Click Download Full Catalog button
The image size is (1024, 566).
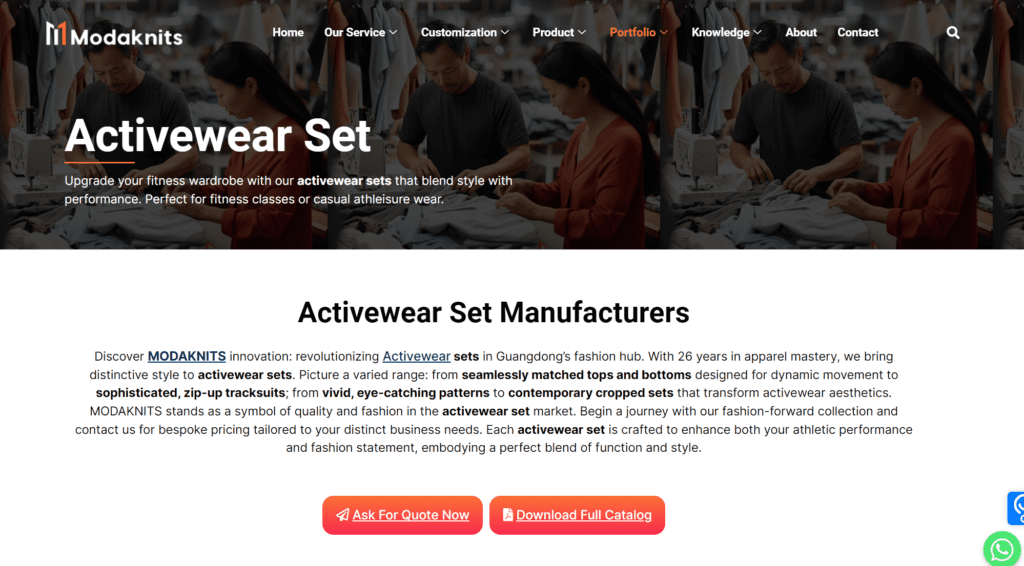(x=577, y=515)
